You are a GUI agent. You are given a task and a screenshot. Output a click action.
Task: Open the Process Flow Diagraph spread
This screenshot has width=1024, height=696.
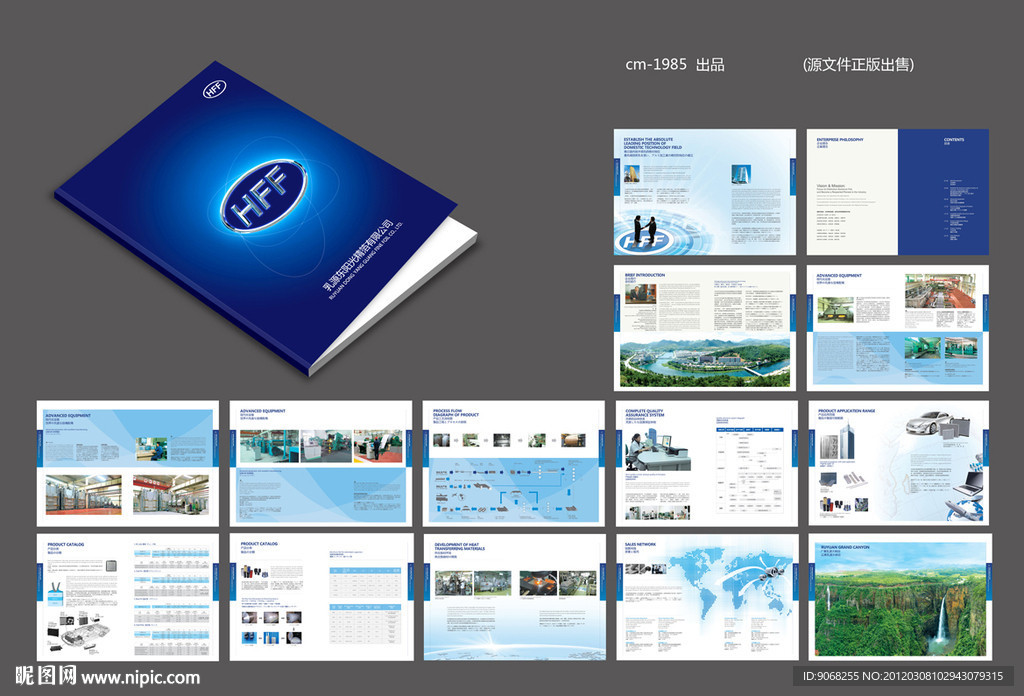coord(513,464)
